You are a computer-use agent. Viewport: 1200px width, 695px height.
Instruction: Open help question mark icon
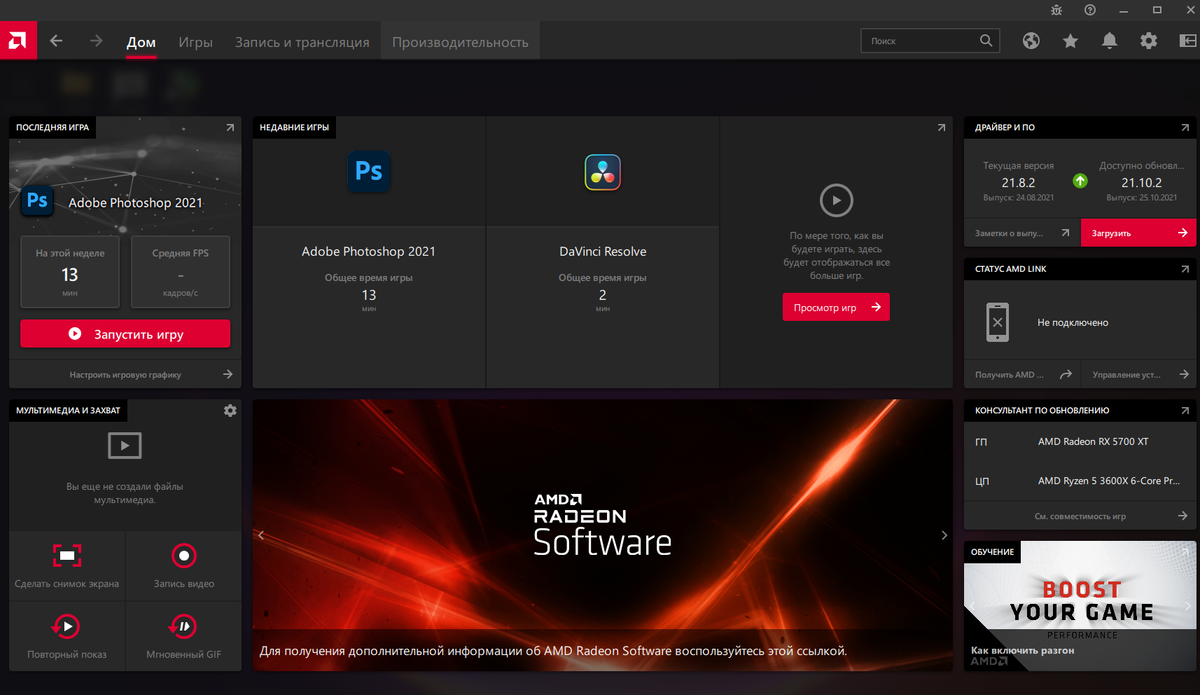point(1090,9)
